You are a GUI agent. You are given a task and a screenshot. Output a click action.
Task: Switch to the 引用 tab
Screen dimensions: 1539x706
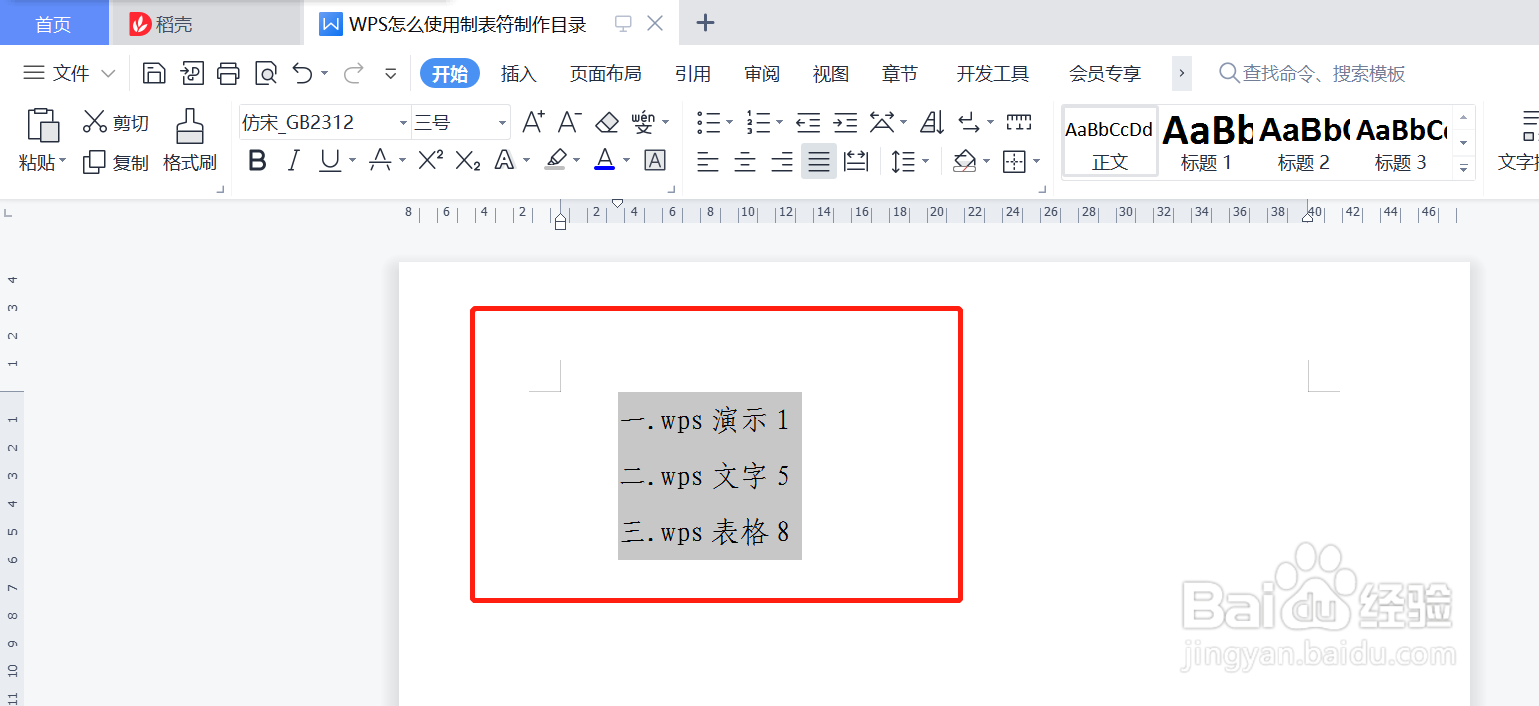click(x=693, y=73)
